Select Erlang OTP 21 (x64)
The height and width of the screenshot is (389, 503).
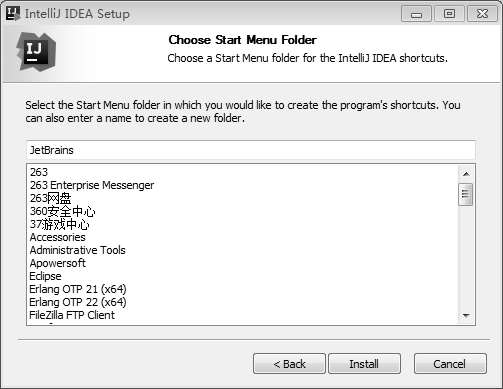coord(78,289)
